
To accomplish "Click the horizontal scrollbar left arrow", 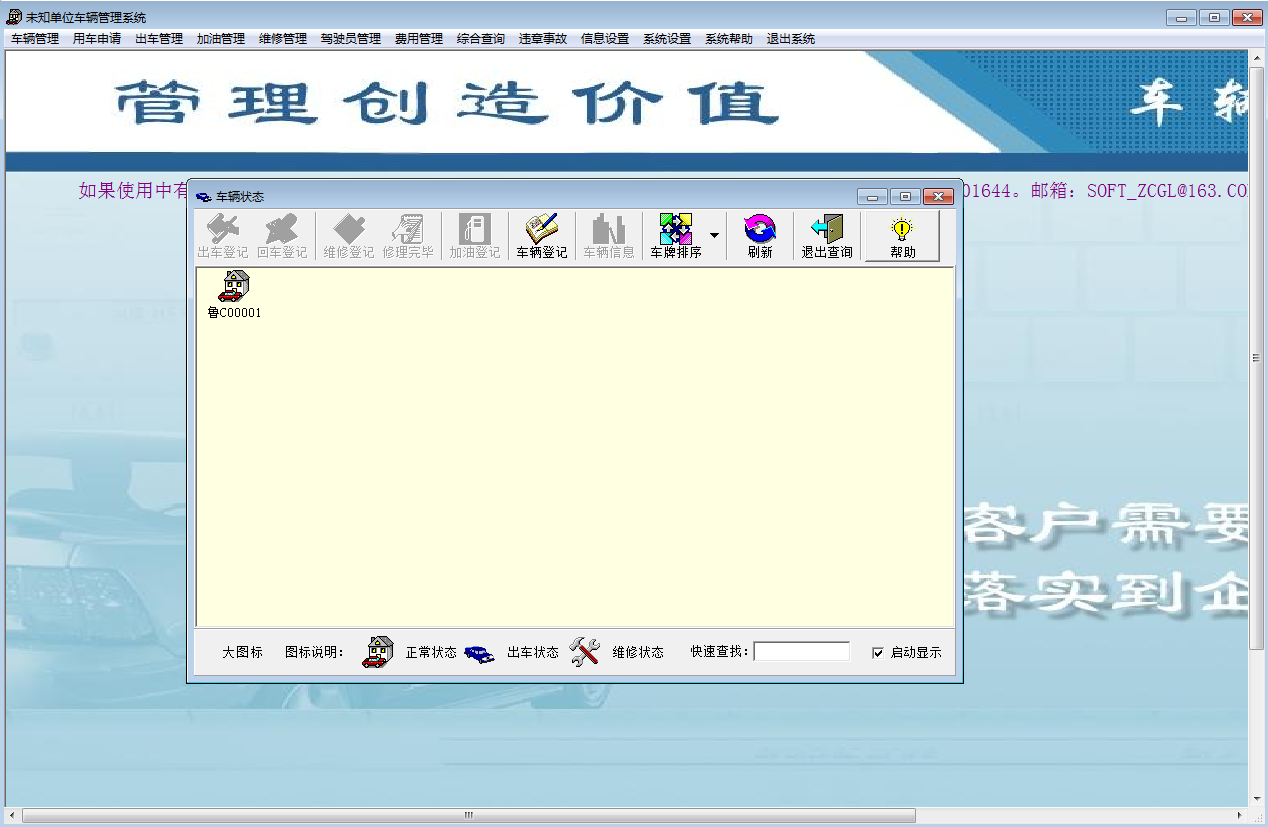I will (12, 815).
